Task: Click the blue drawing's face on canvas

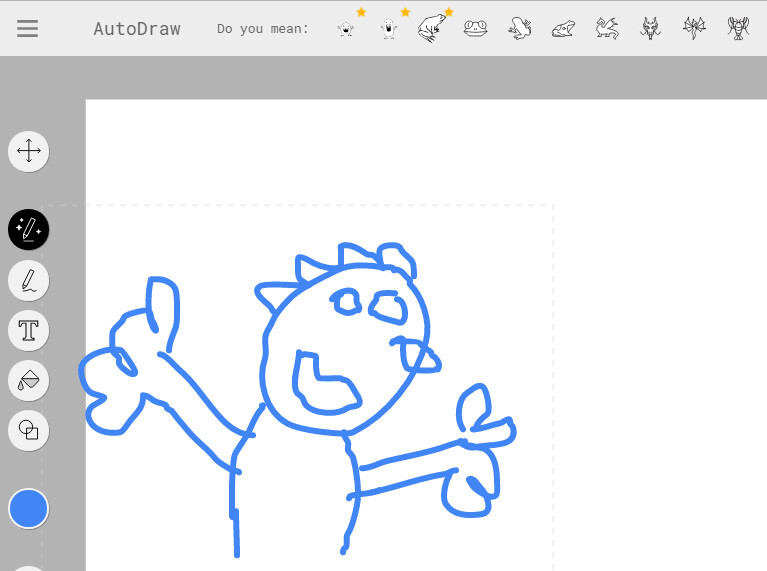Action: click(346, 349)
